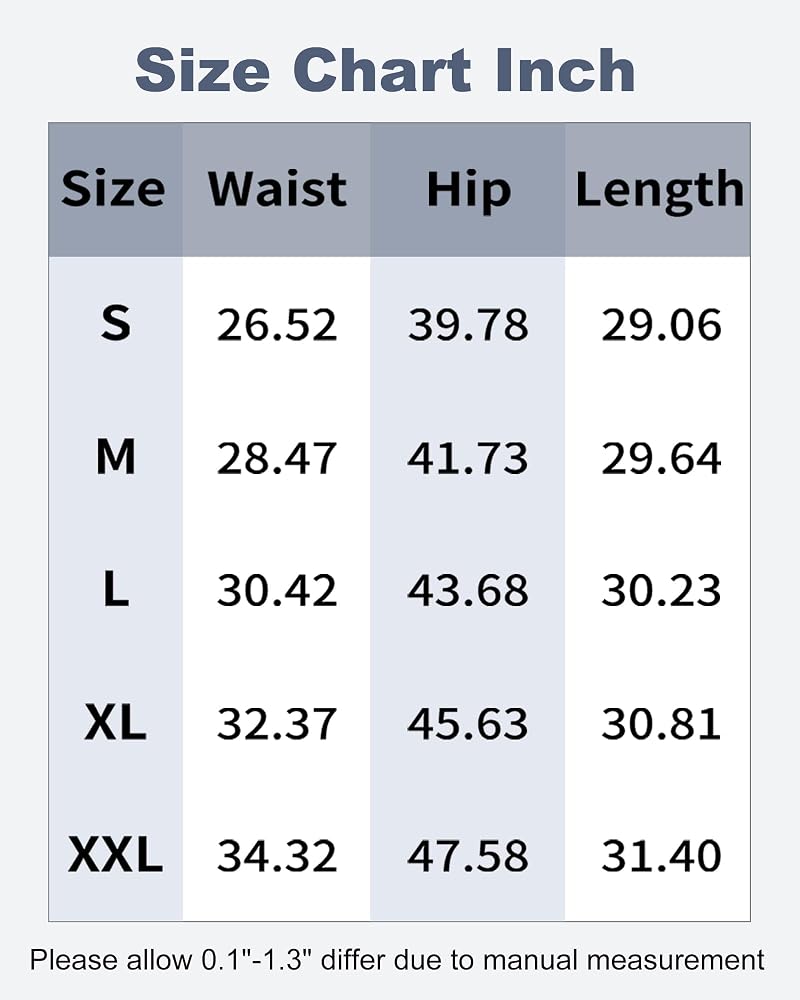Select the S size row label

pos(115,323)
